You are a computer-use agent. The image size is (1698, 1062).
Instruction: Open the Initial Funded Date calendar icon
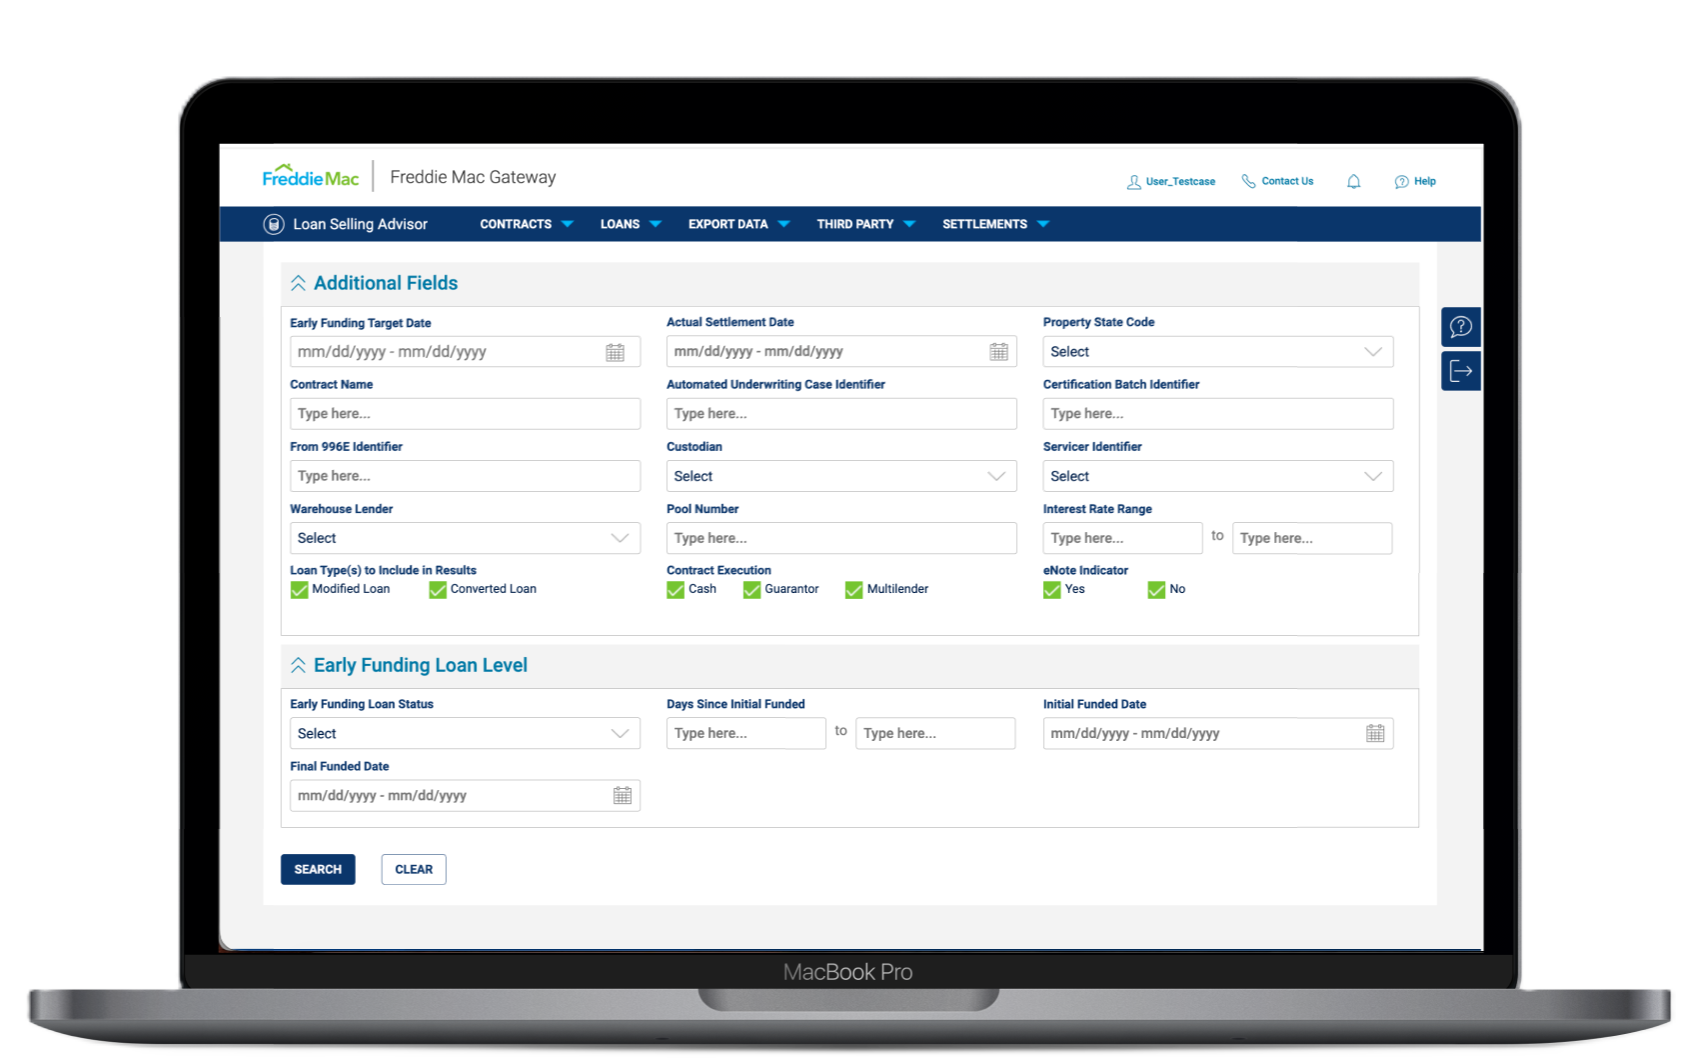coord(1376,733)
